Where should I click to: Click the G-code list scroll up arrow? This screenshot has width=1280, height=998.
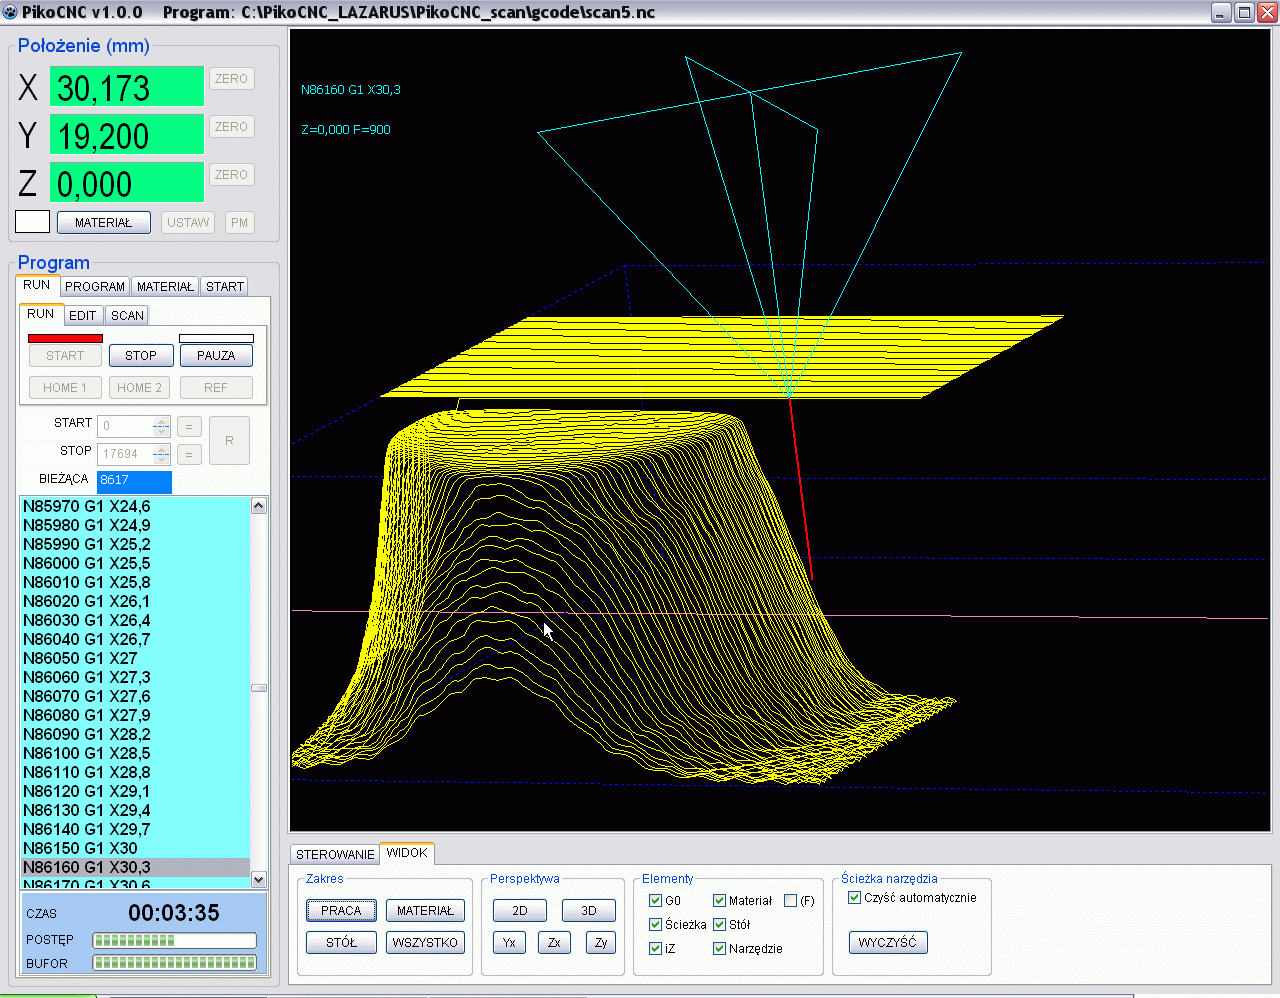point(259,506)
